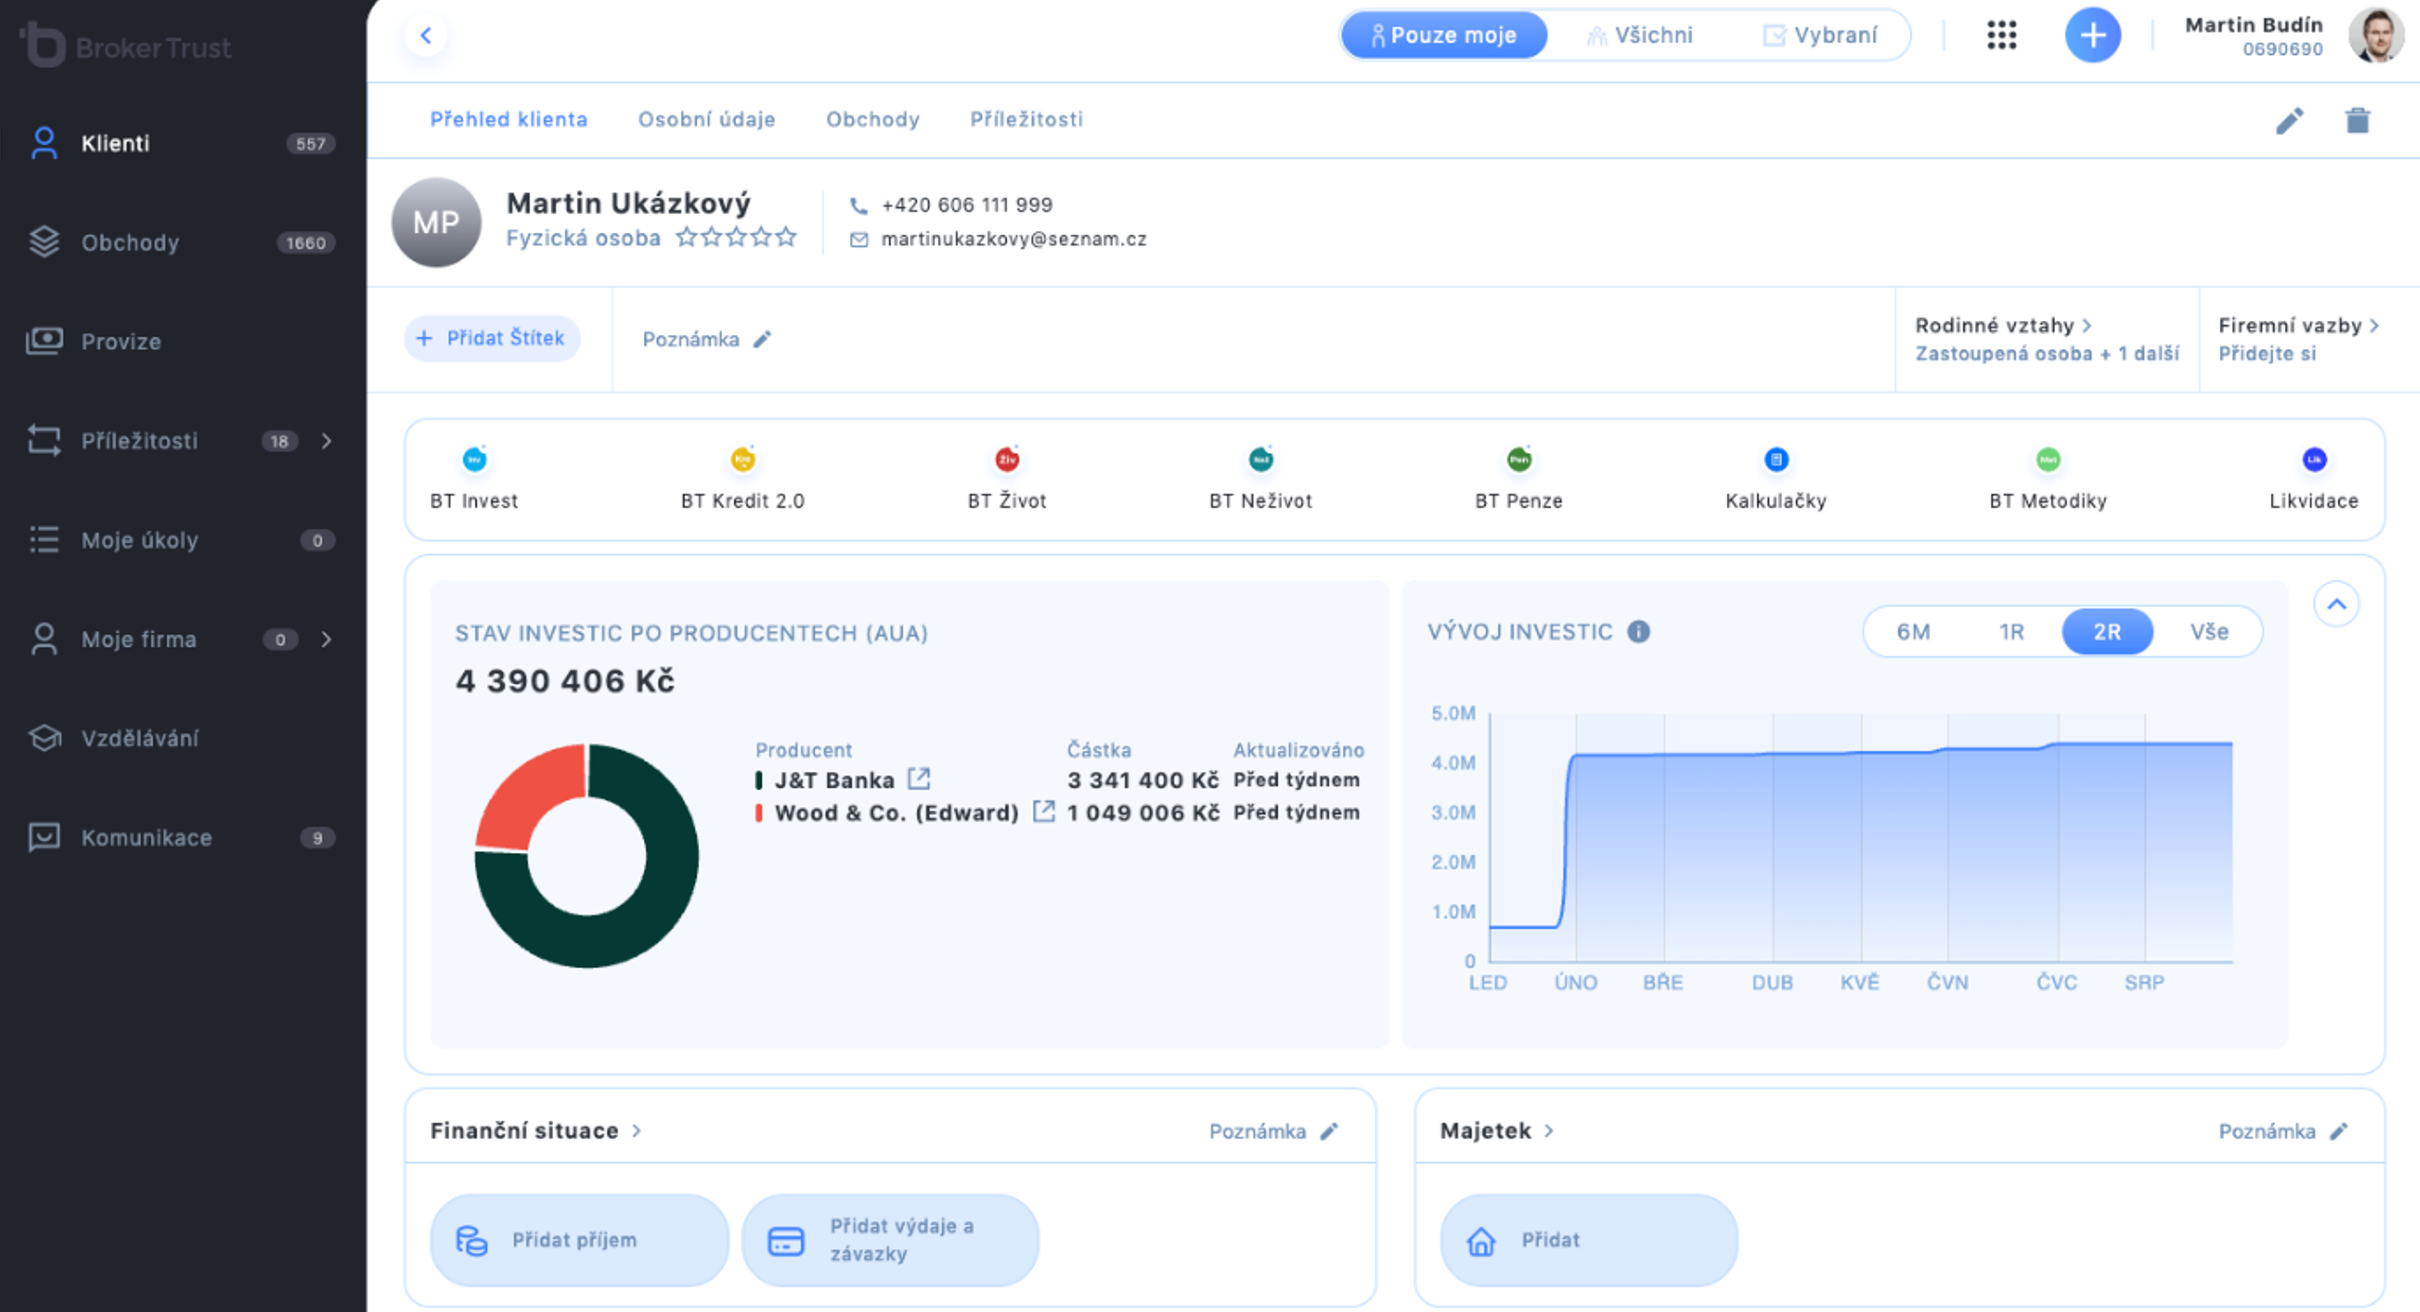Set chart range to Vše
Viewport: 2420px width, 1312px height.
tap(2209, 632)
